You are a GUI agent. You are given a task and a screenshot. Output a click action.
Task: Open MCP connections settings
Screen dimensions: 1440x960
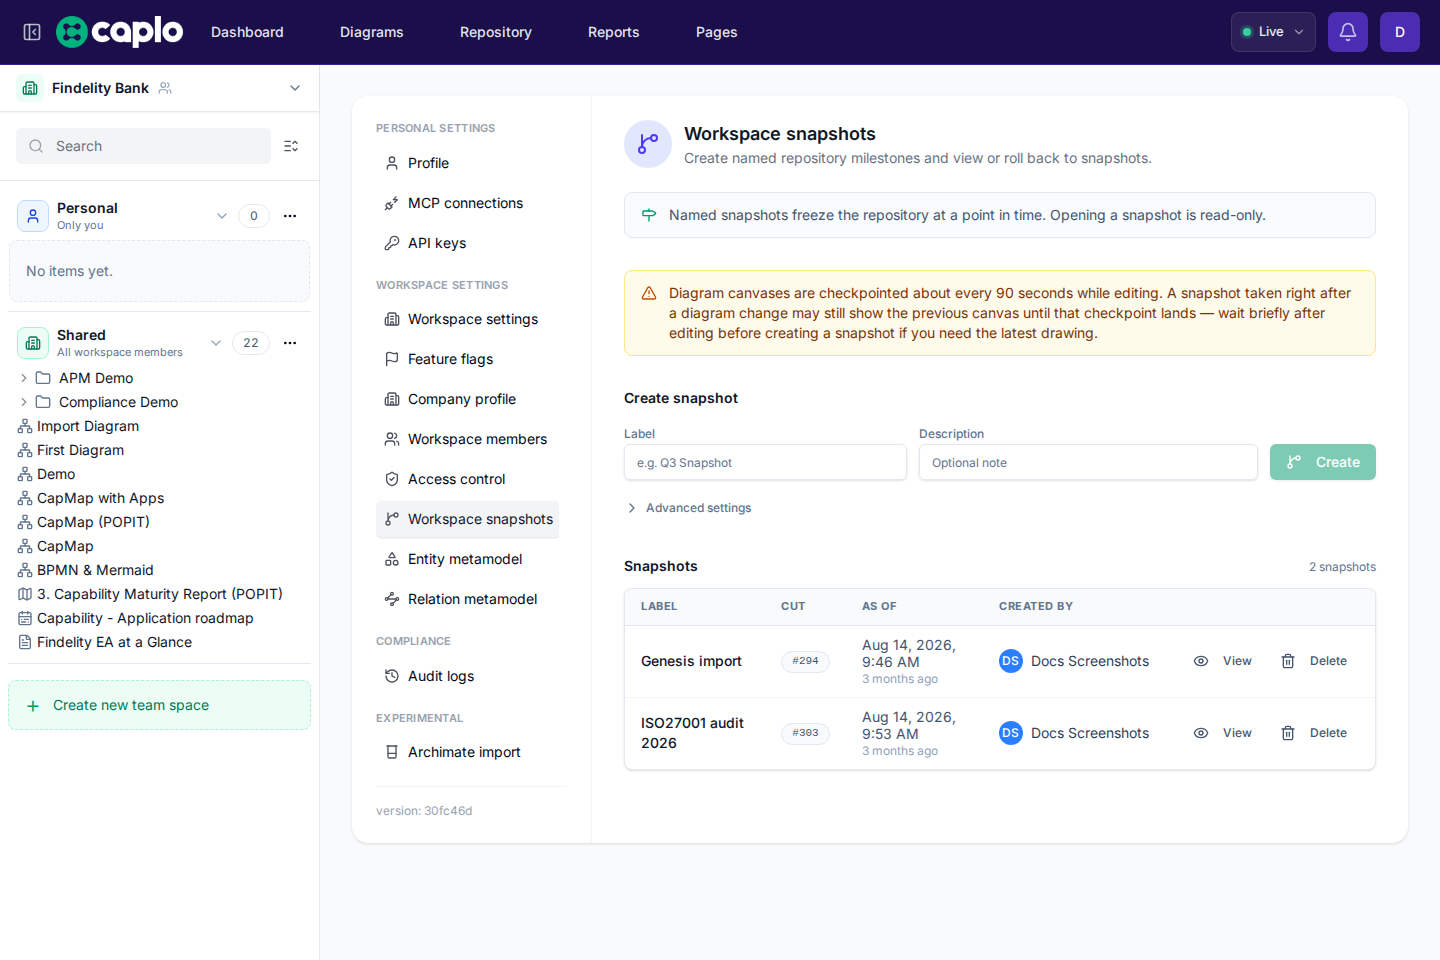tap(467, 203)
